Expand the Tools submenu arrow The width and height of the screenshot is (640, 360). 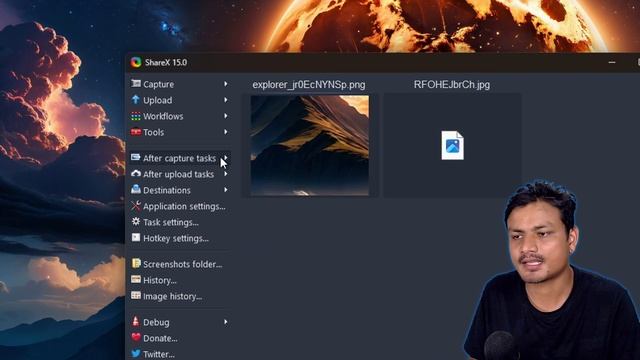[225, 132]
